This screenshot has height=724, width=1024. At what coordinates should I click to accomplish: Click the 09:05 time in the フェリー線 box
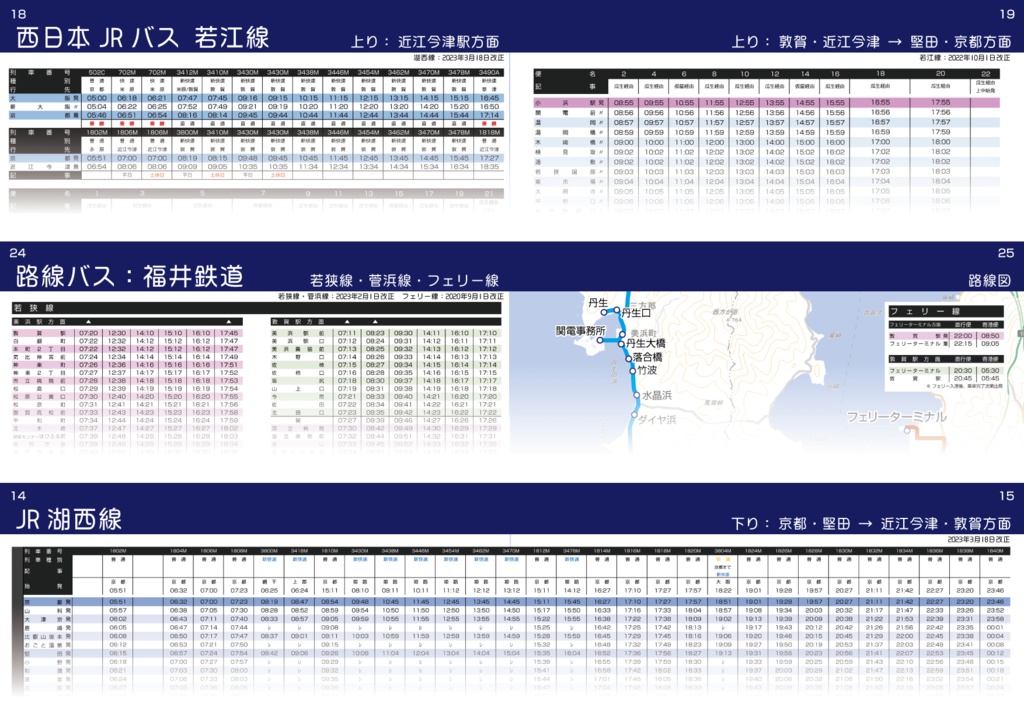990,343
